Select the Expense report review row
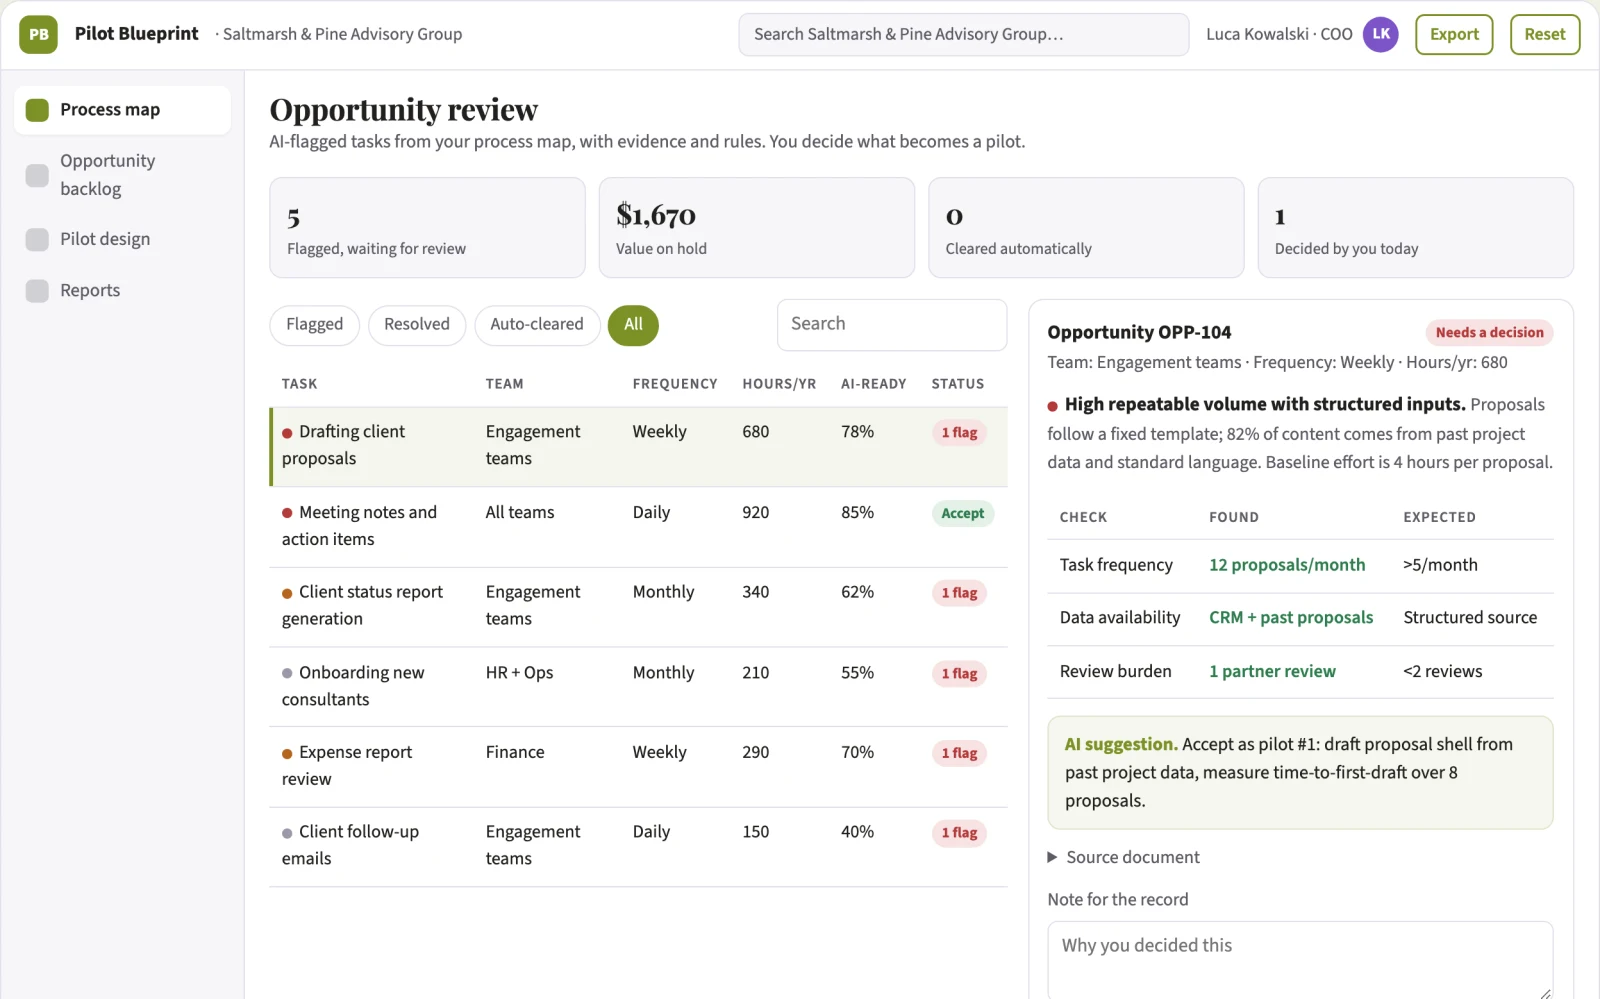This screenshot has width=1600, height=999. pyautogui.click(x=638, y=766)
